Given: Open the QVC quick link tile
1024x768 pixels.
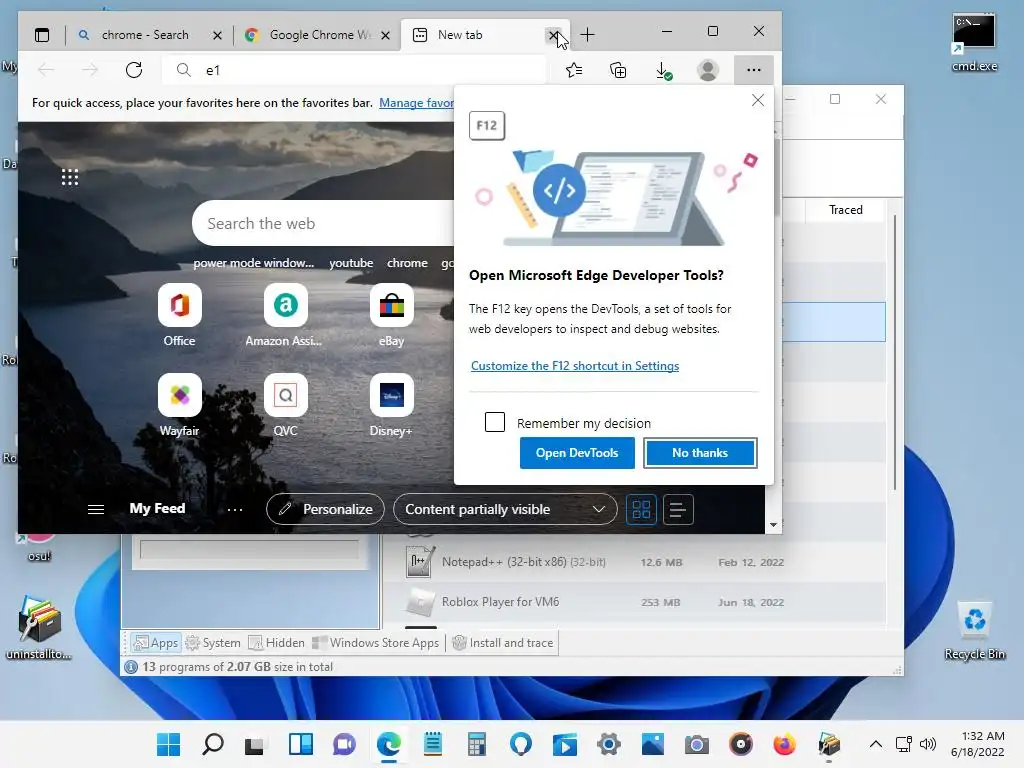Looking at the screenshot, I should (x=285, y=406).
